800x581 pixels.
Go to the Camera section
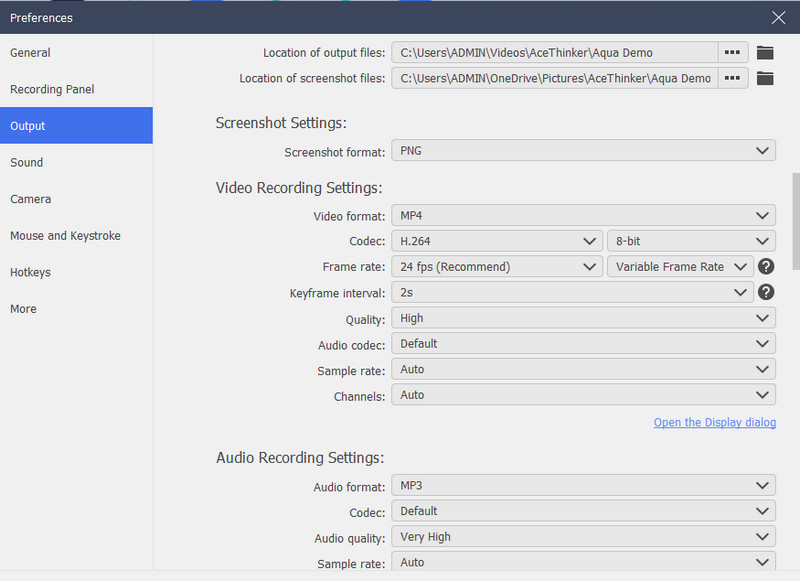tap(30, 199)
